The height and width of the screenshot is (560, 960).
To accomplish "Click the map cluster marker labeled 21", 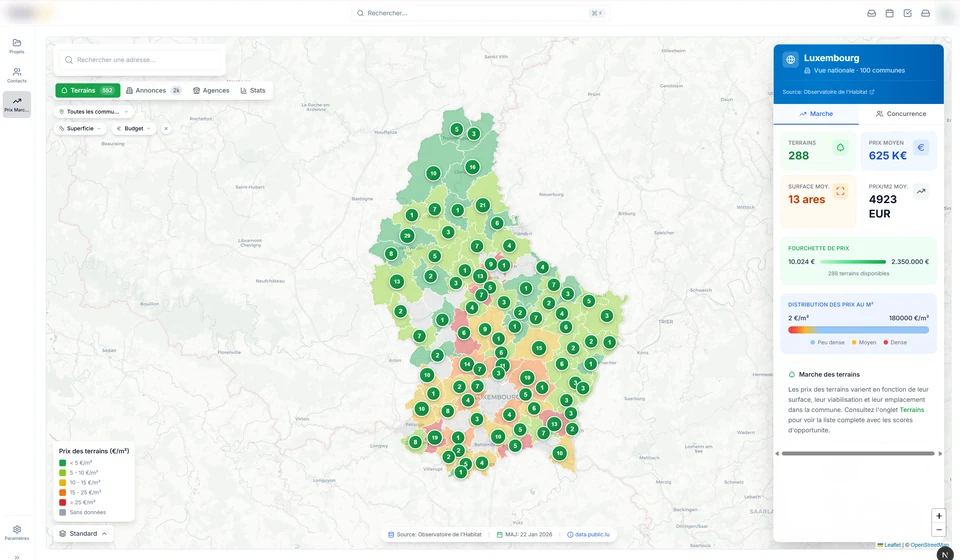I will tap(482, 205).
